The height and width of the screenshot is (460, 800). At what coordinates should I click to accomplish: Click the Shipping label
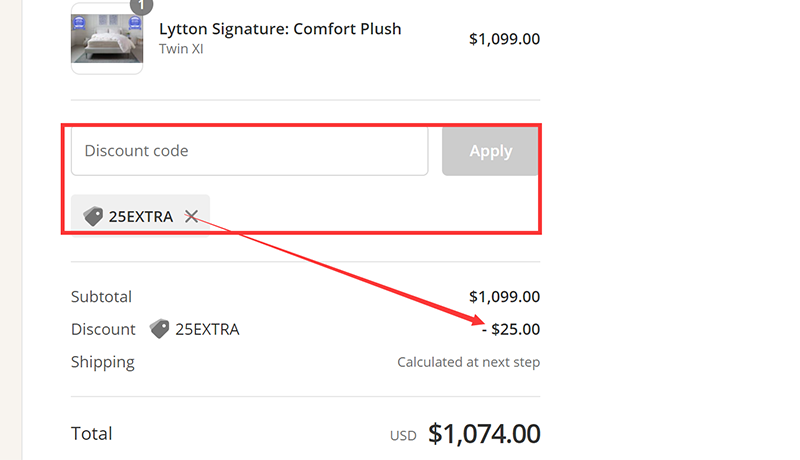tap(103, 362)
